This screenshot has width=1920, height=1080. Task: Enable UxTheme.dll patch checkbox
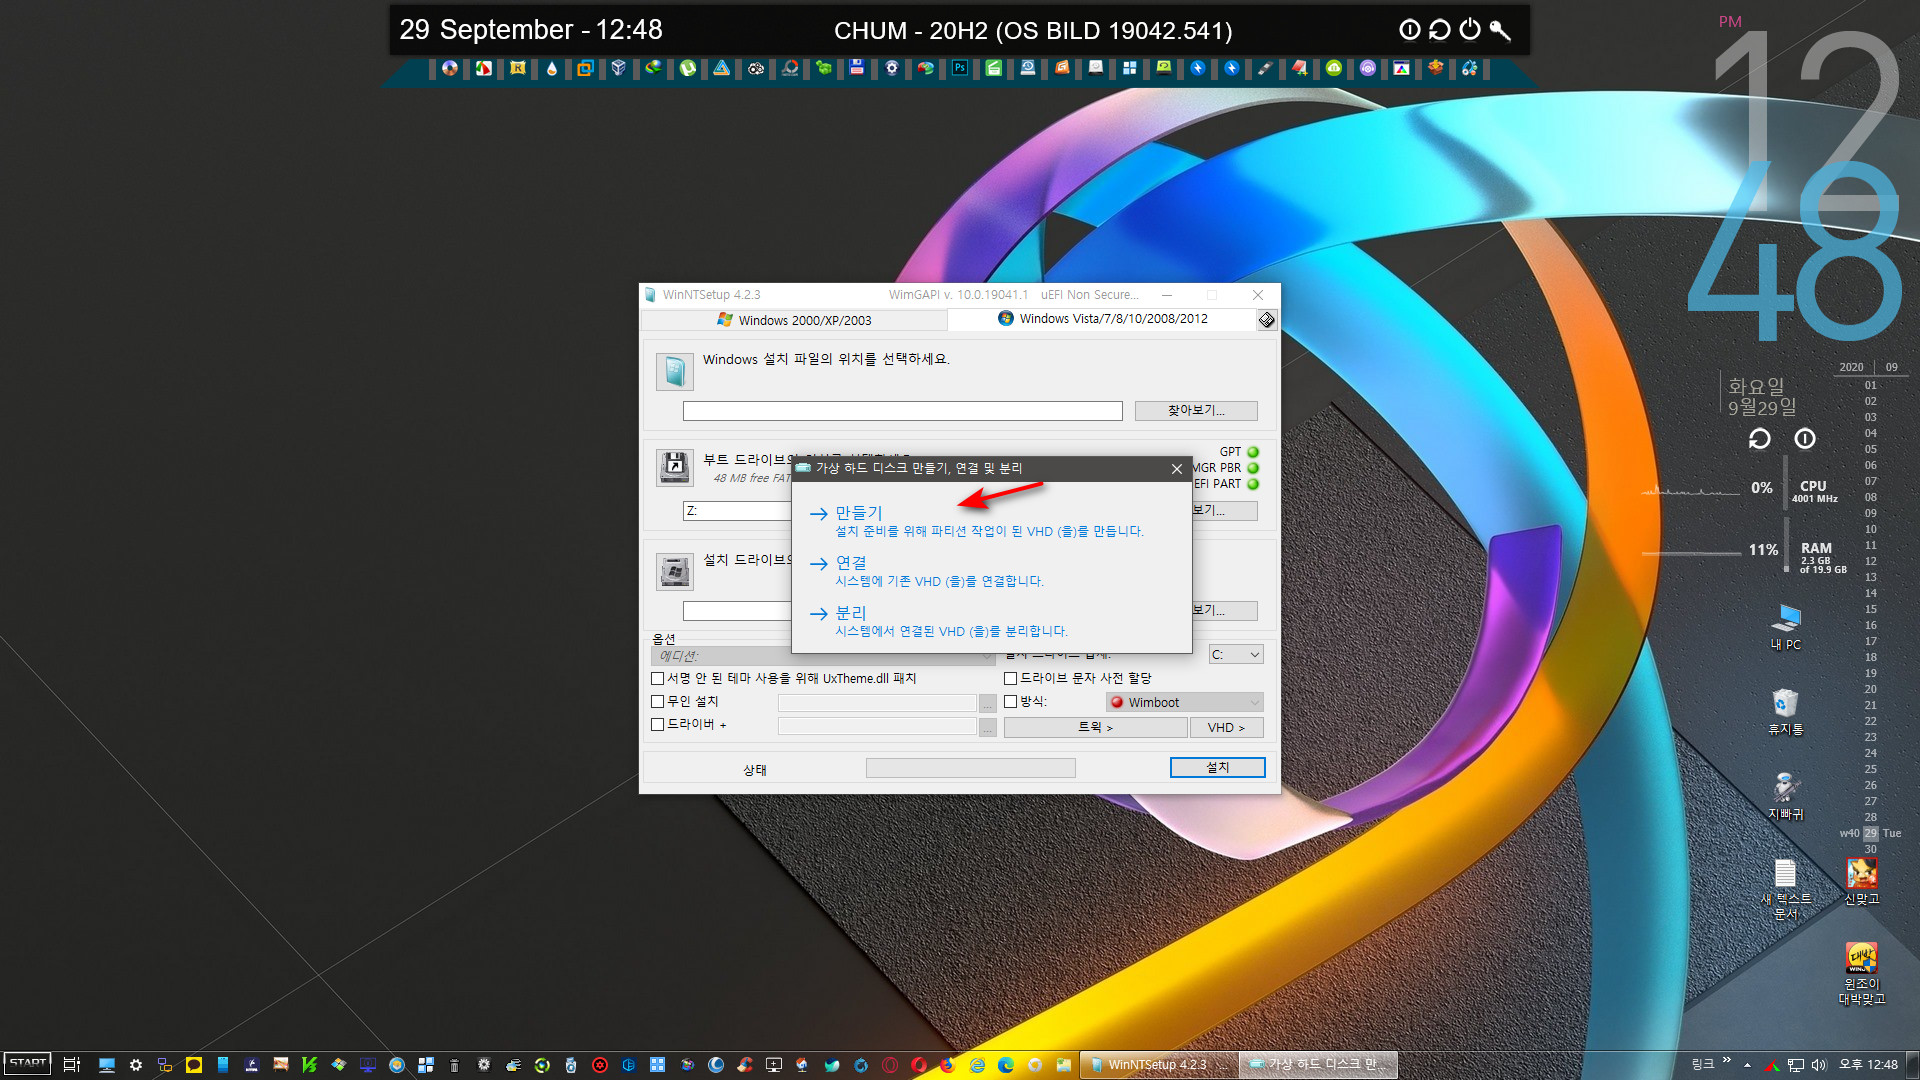[x=658, y=679]
